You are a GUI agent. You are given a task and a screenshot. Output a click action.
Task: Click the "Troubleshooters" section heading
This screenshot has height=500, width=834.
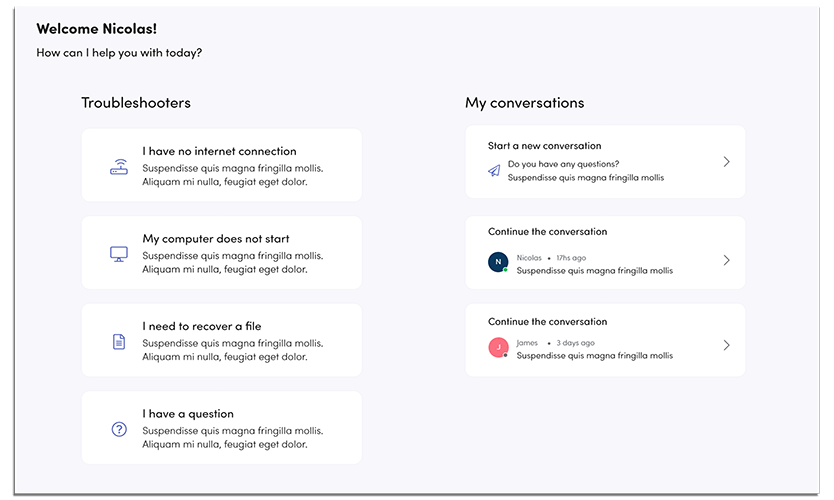click(x=136, y=103)
